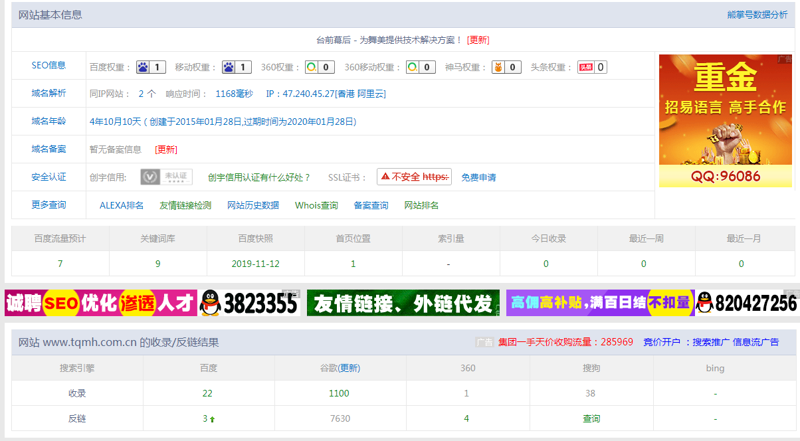Click 免费申请 SSL certificate link

479,177
